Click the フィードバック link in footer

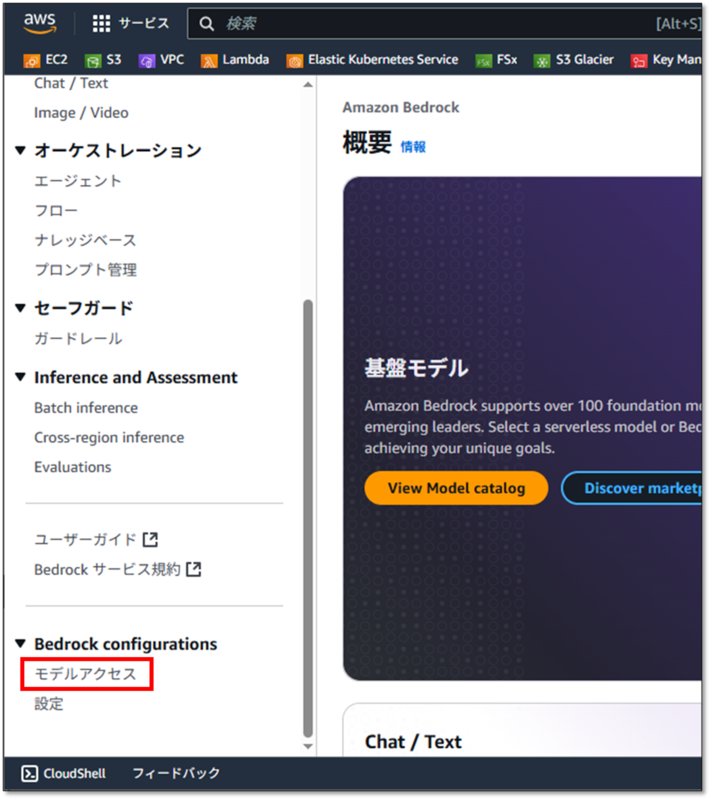click(x=176, y=773)
